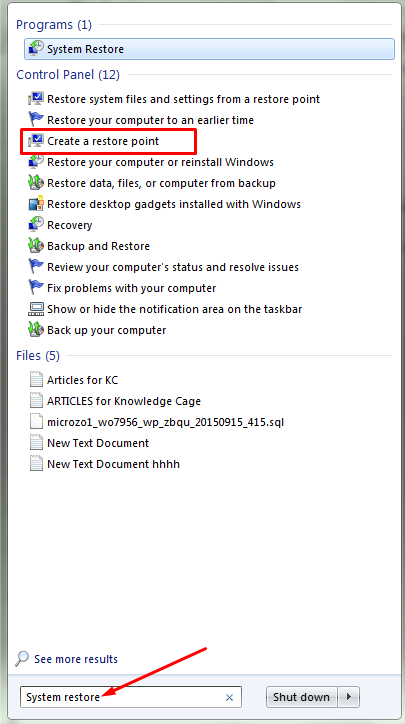Select Restore data, files, or computer from backup
405x724 pixels.
pyautogui.click(x=161, y=183)
